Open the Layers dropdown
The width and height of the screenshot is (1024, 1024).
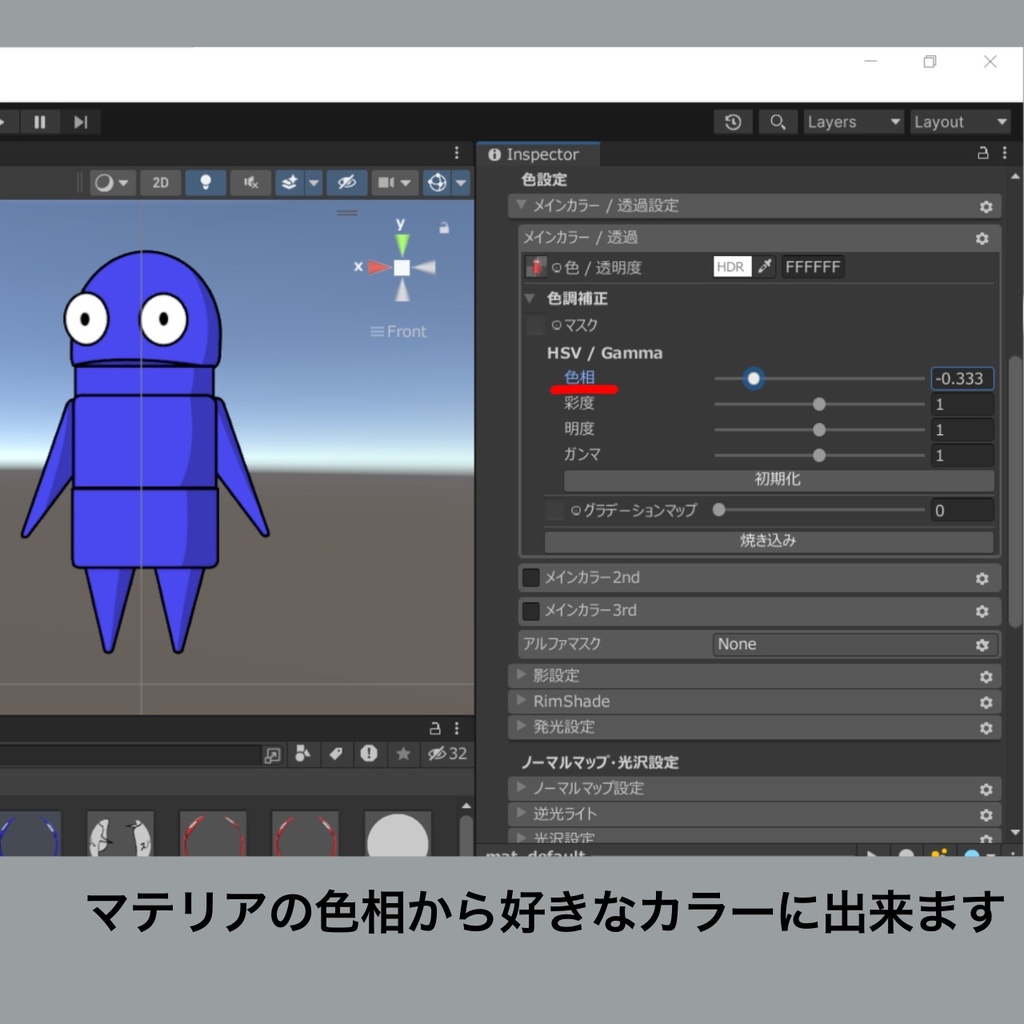point(853,121)
